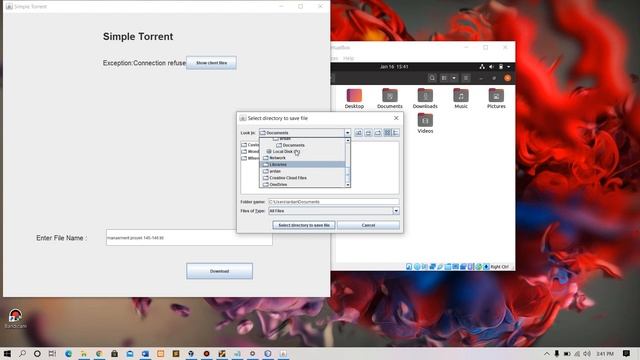Open File Explorer from the taskbar

tap(84, 353)
